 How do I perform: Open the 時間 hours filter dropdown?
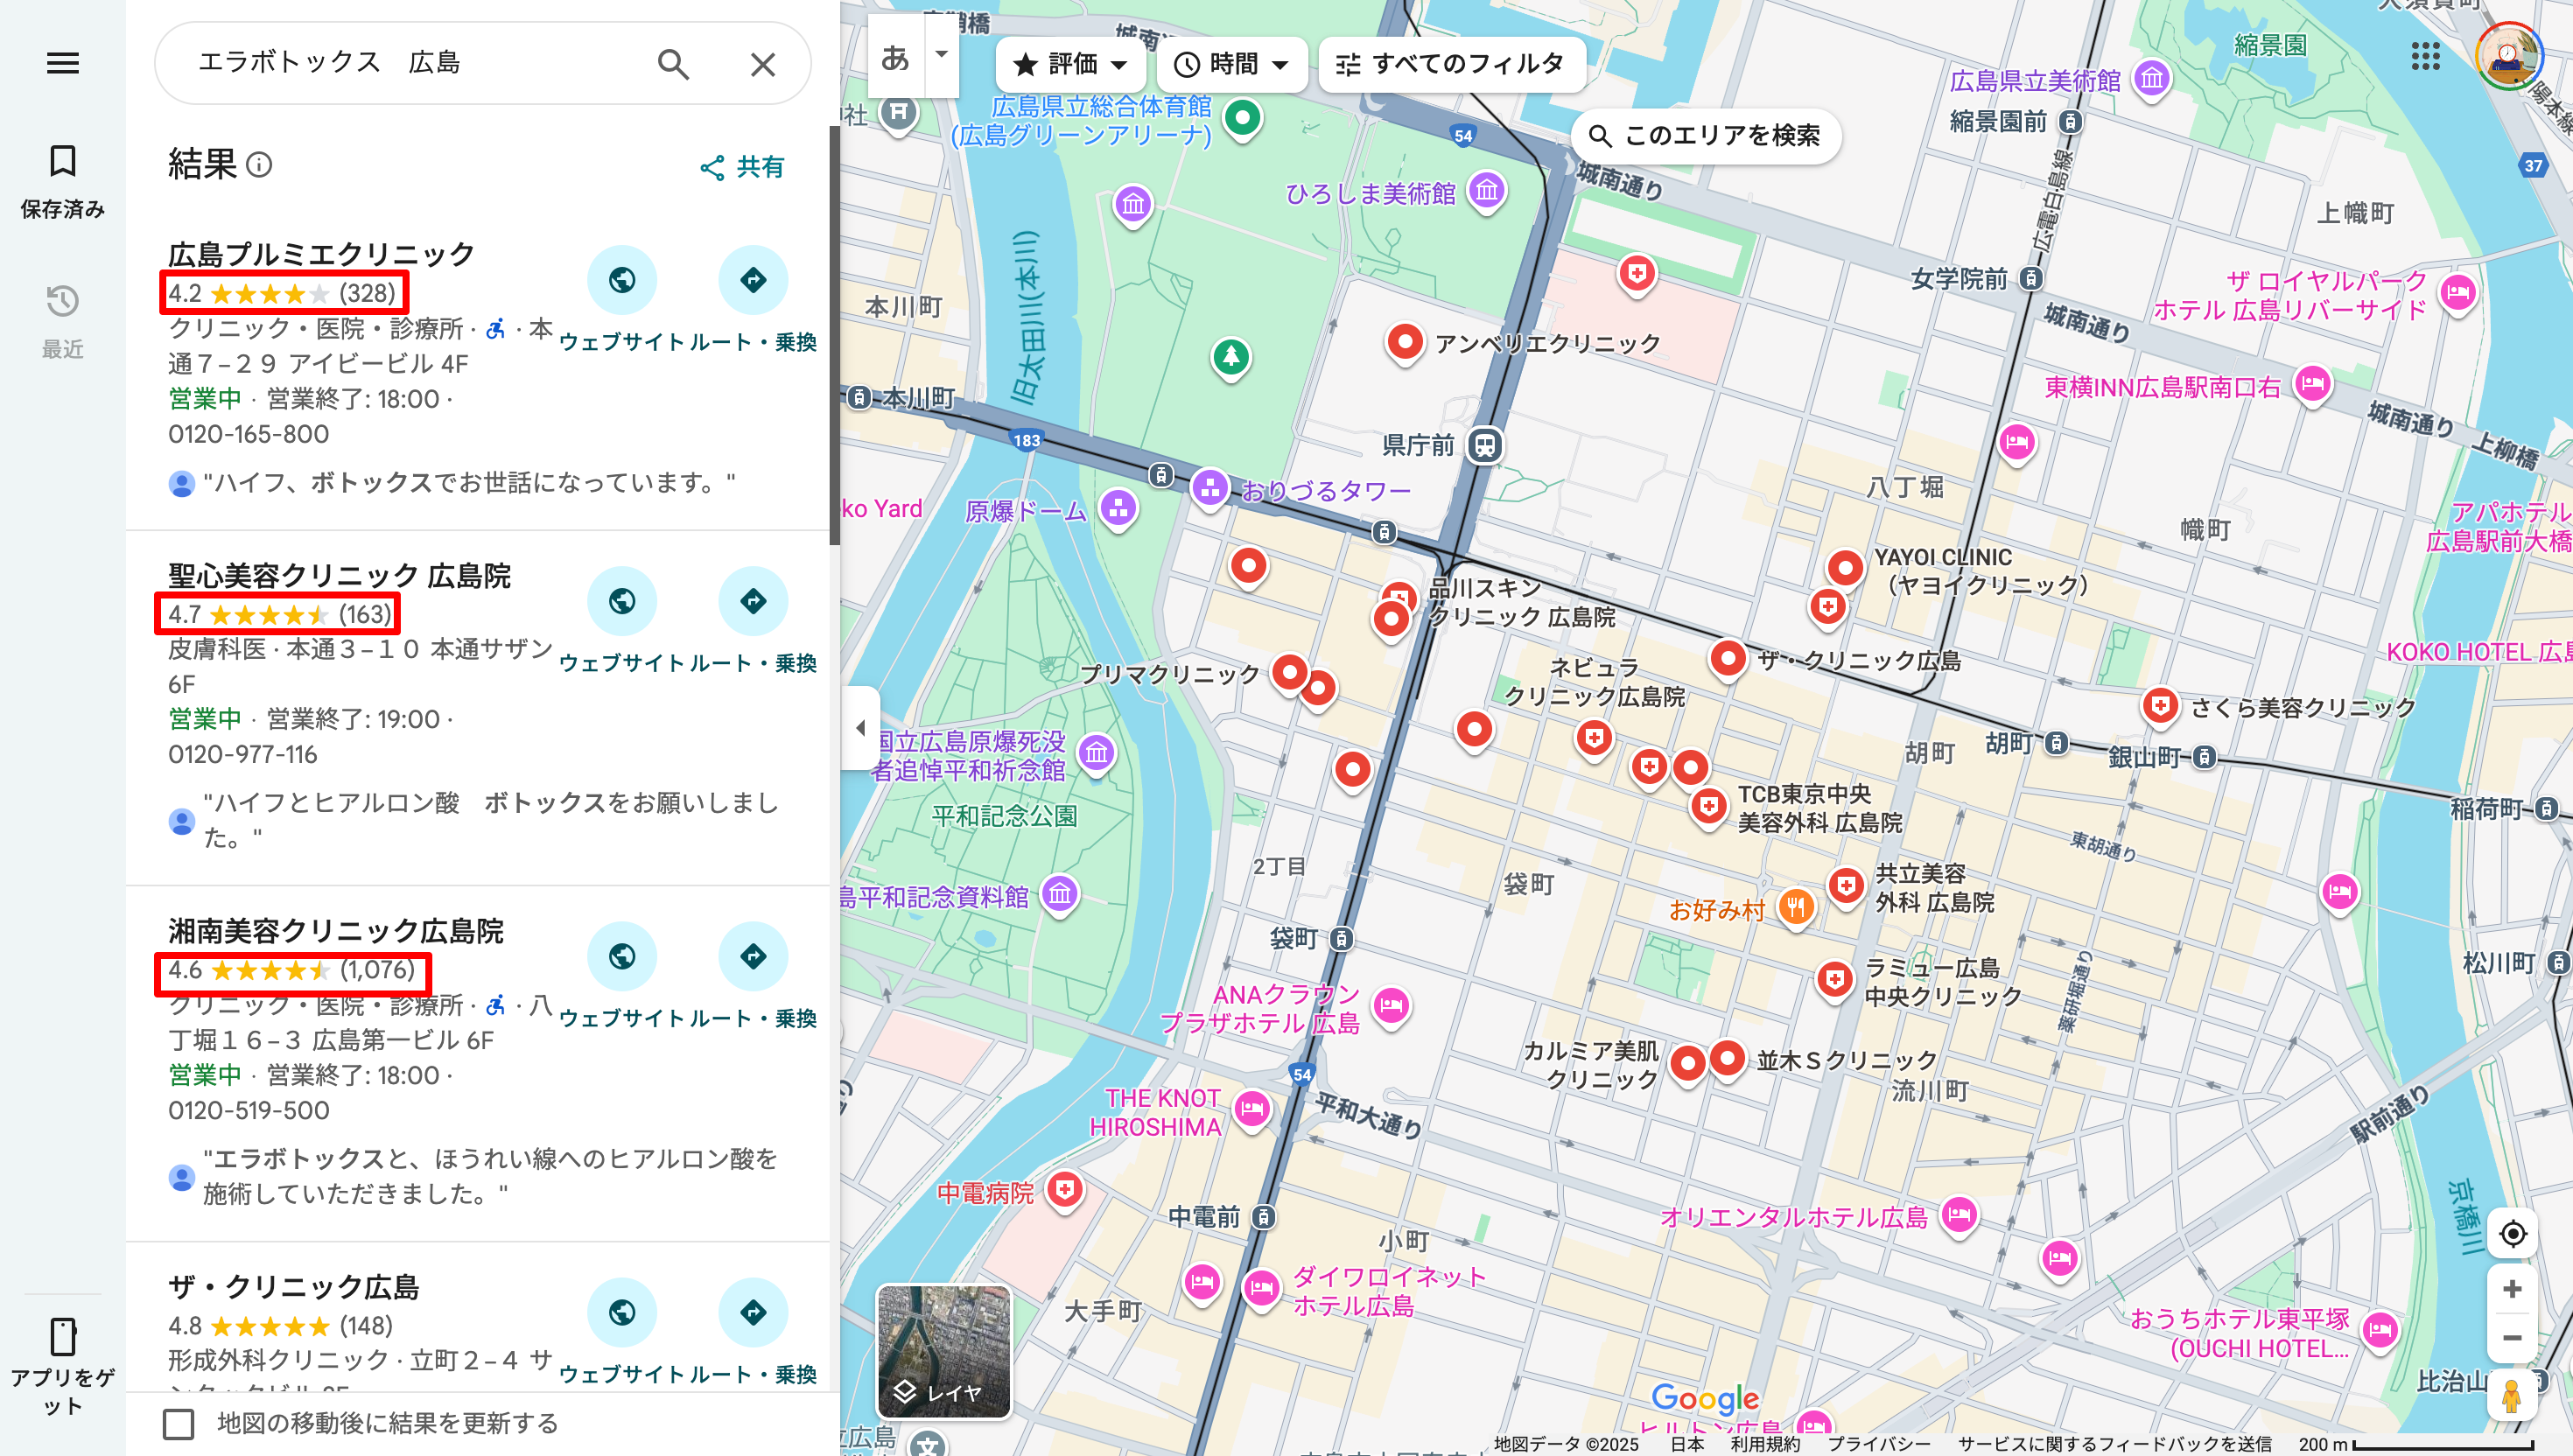click(x=1231, y=64)
